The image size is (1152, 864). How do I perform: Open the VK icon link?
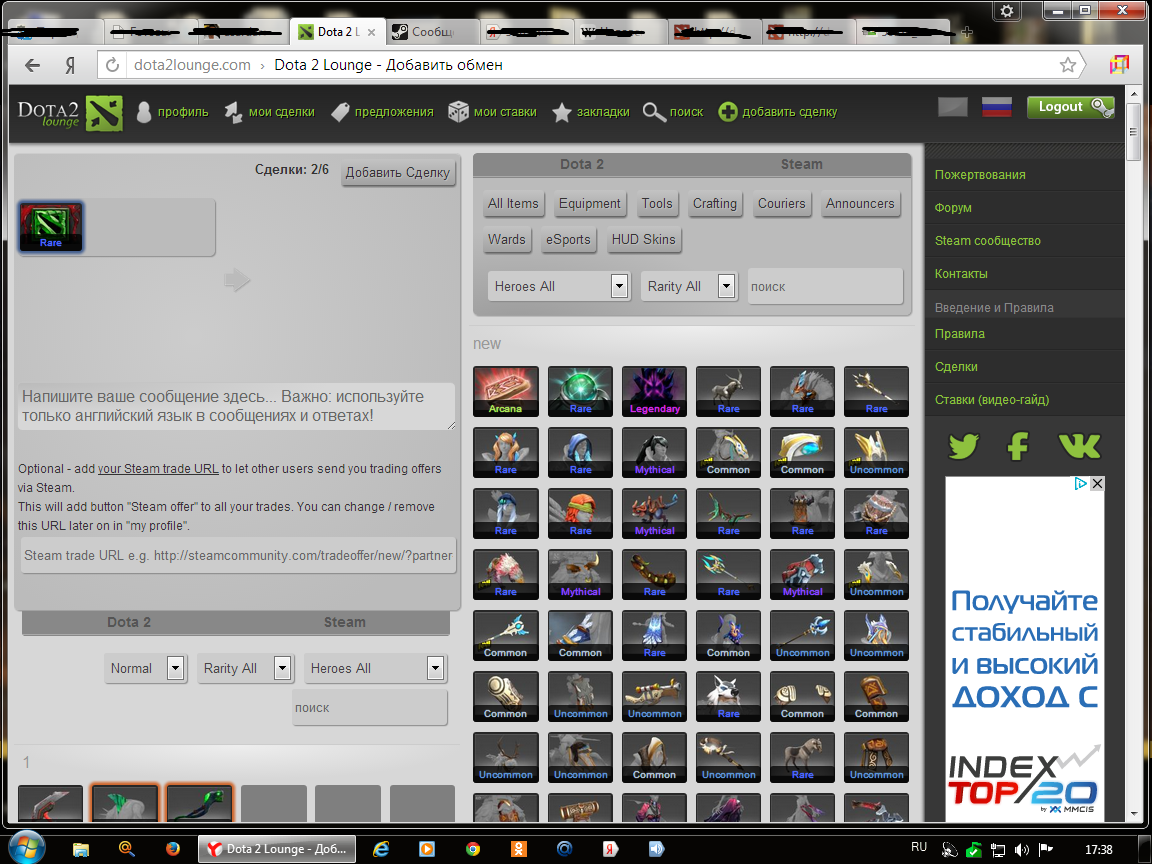click(x=1079, y=446)
